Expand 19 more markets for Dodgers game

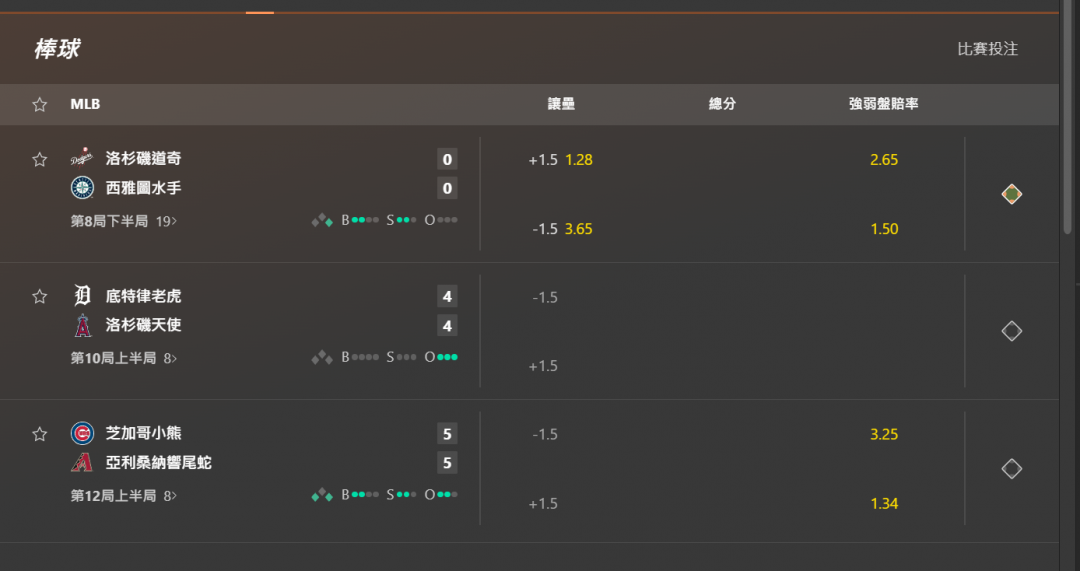tap(166, 221)
